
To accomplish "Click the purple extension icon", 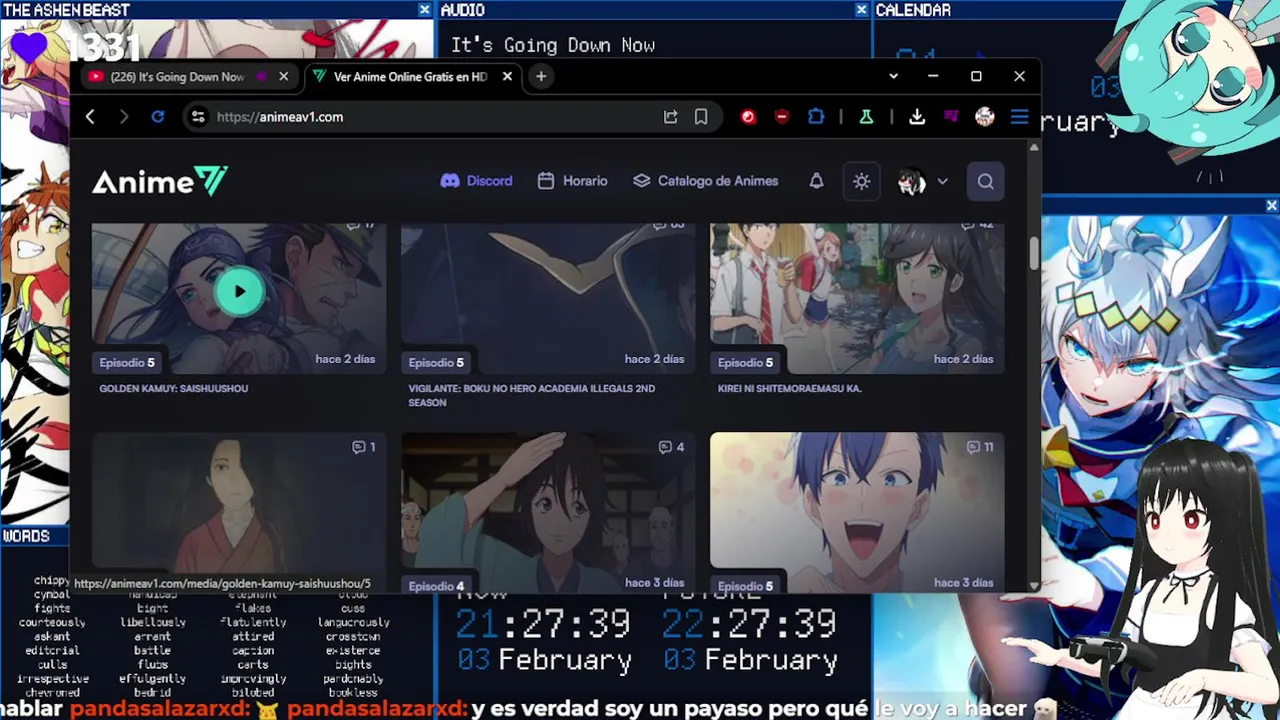I will point(951,117).
